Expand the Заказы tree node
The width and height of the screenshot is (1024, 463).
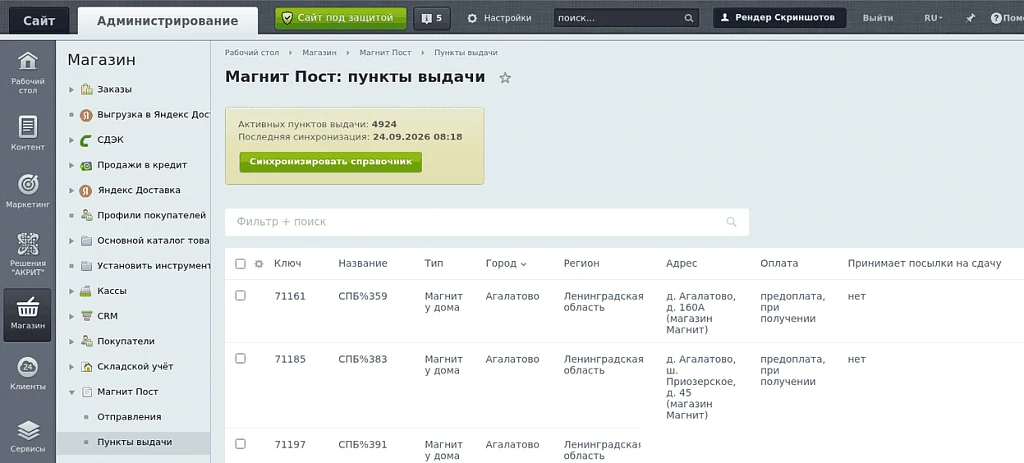click(72, 89)
